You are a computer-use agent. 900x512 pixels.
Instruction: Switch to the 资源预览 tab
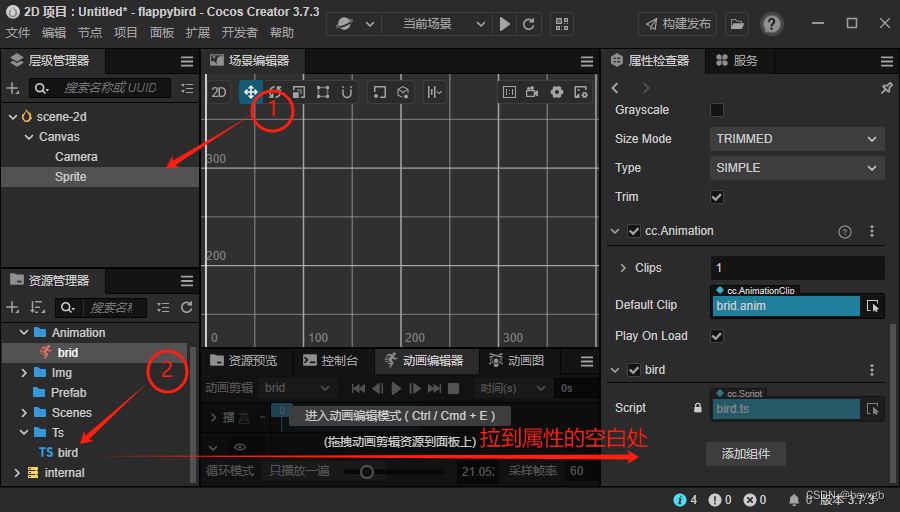click(x=243, y=360)
